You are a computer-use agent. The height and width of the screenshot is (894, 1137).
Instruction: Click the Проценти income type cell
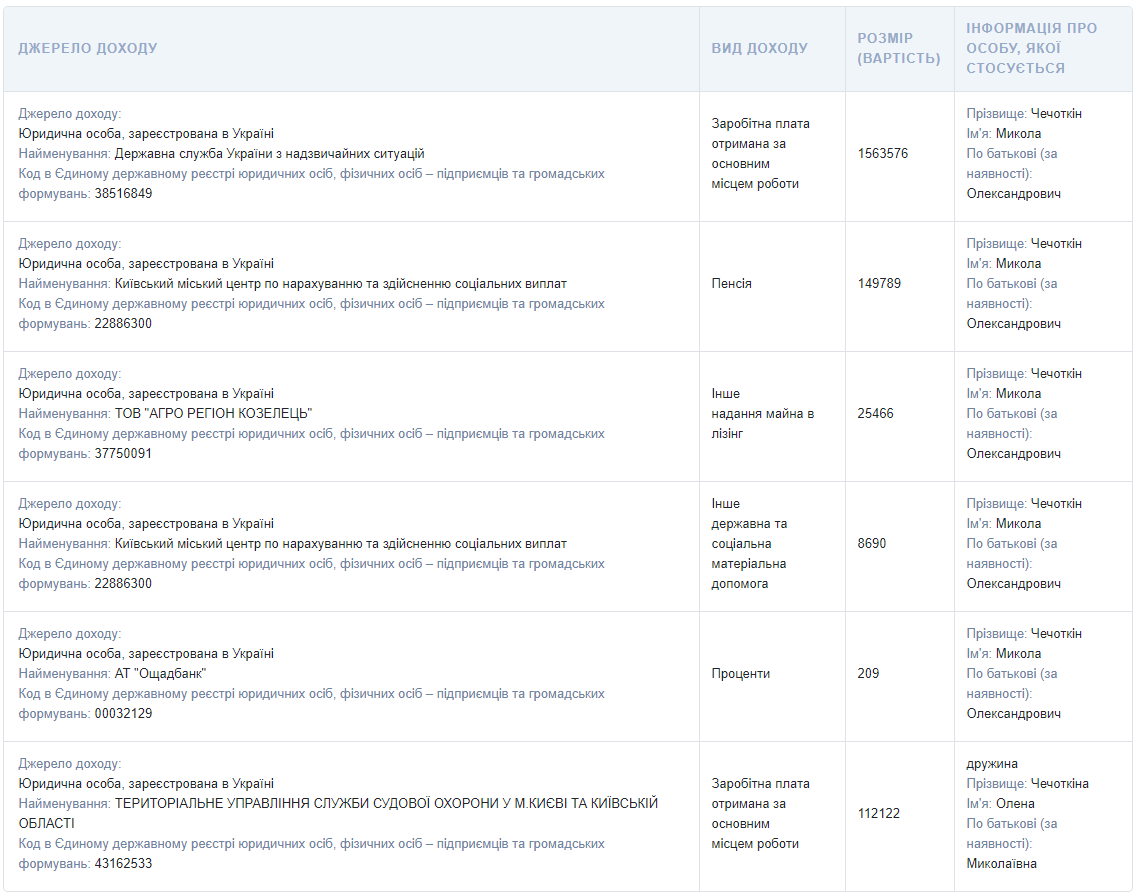[x=740, y=674]
